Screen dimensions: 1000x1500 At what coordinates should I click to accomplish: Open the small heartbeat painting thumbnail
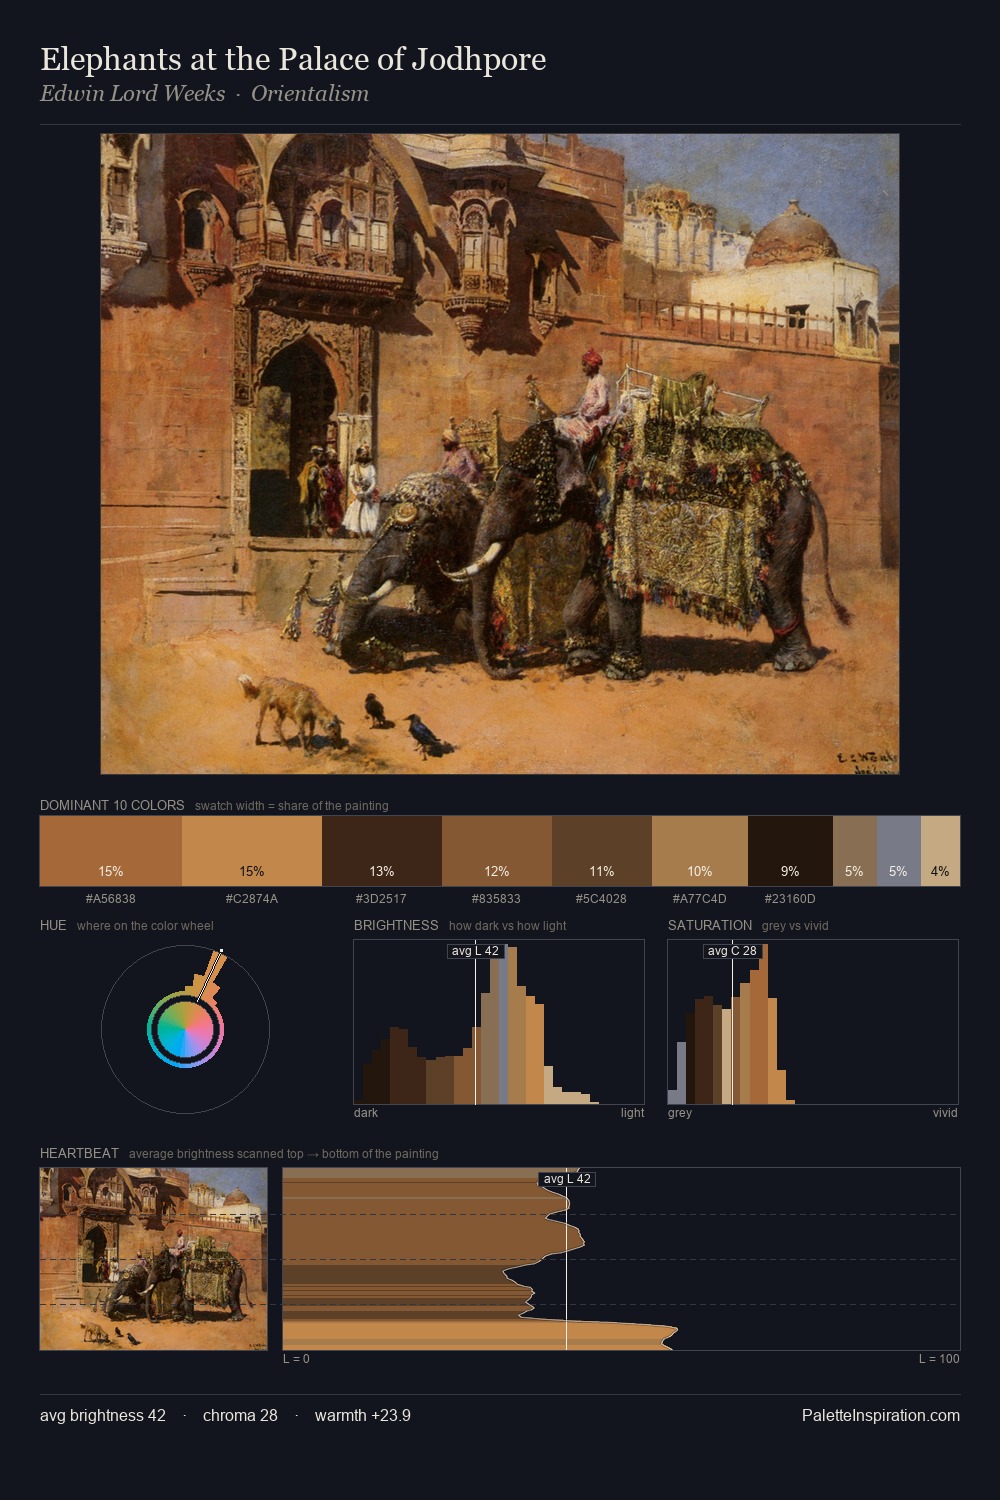154,1259
